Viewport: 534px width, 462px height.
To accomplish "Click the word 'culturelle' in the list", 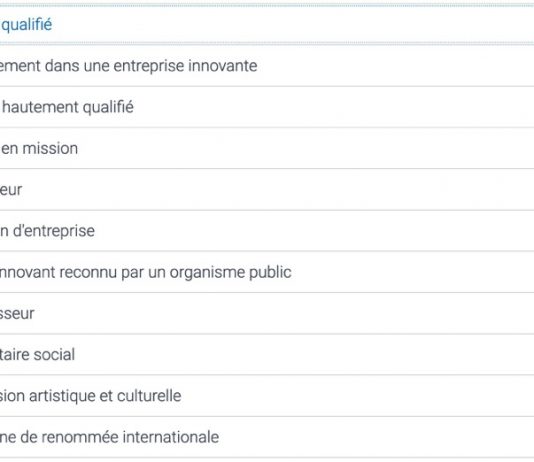I will pos(149,396).
